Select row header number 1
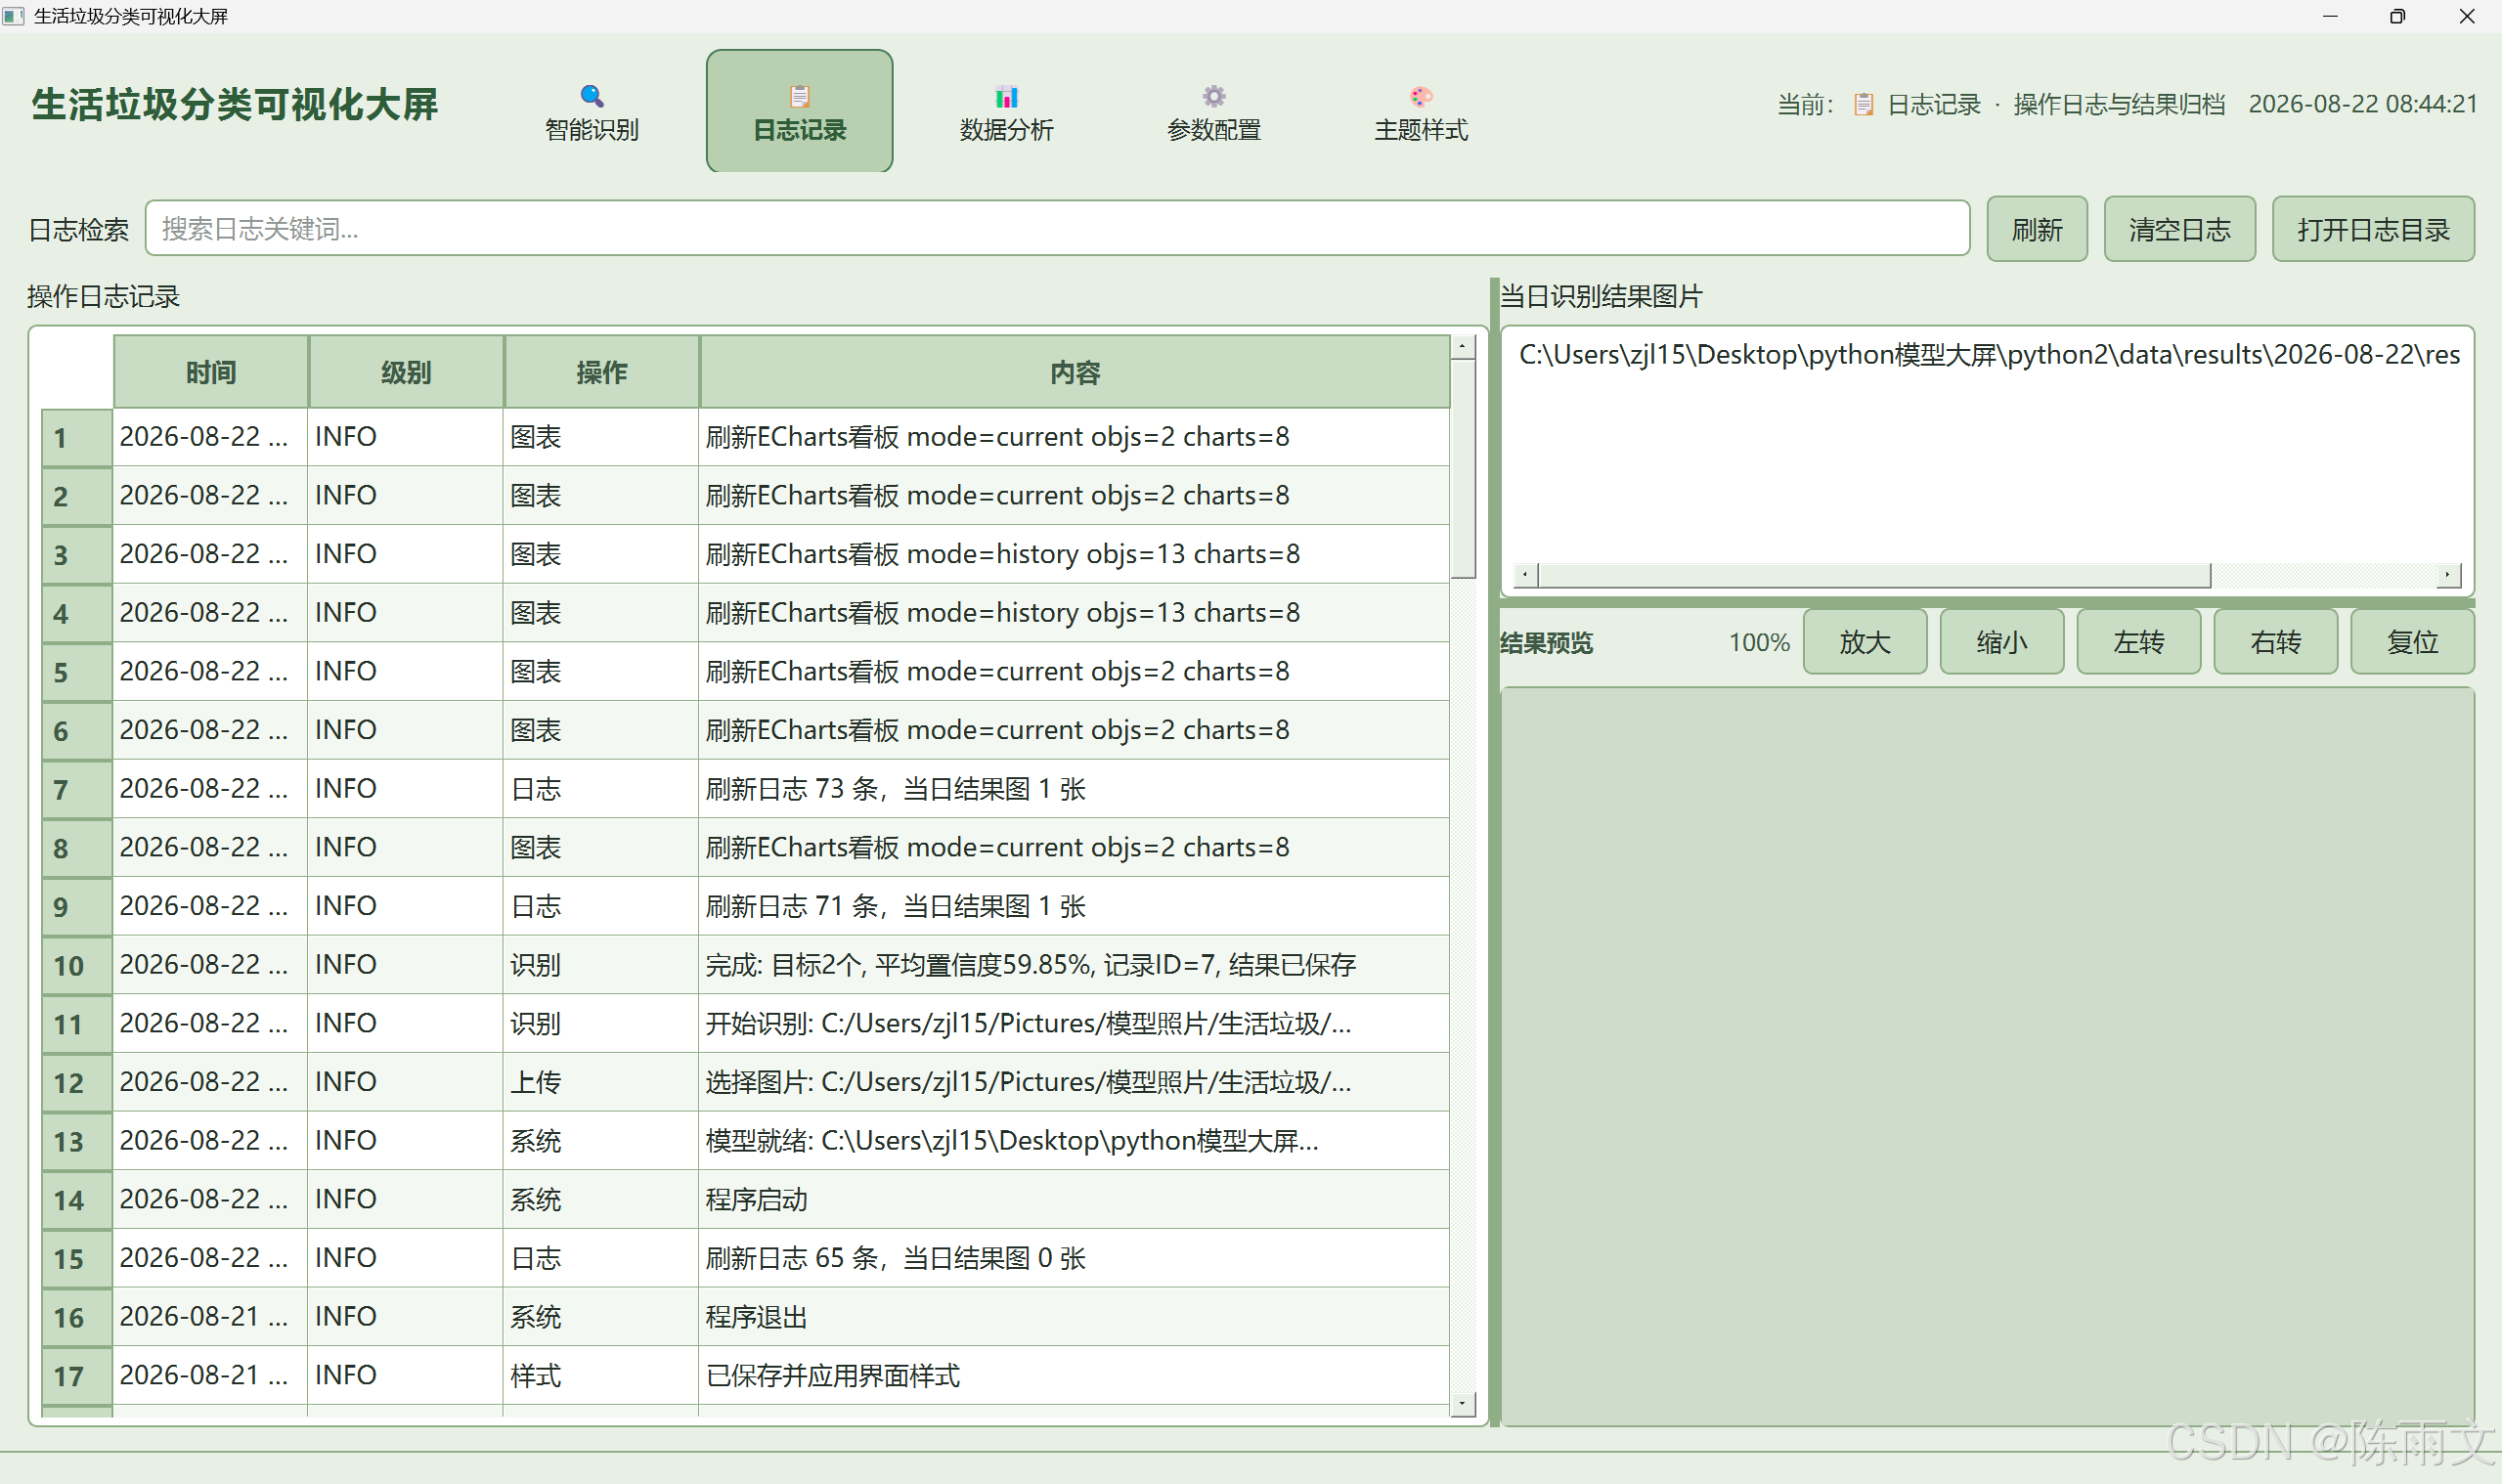This screenshot has width=2502, height=1484. (77, 437)
